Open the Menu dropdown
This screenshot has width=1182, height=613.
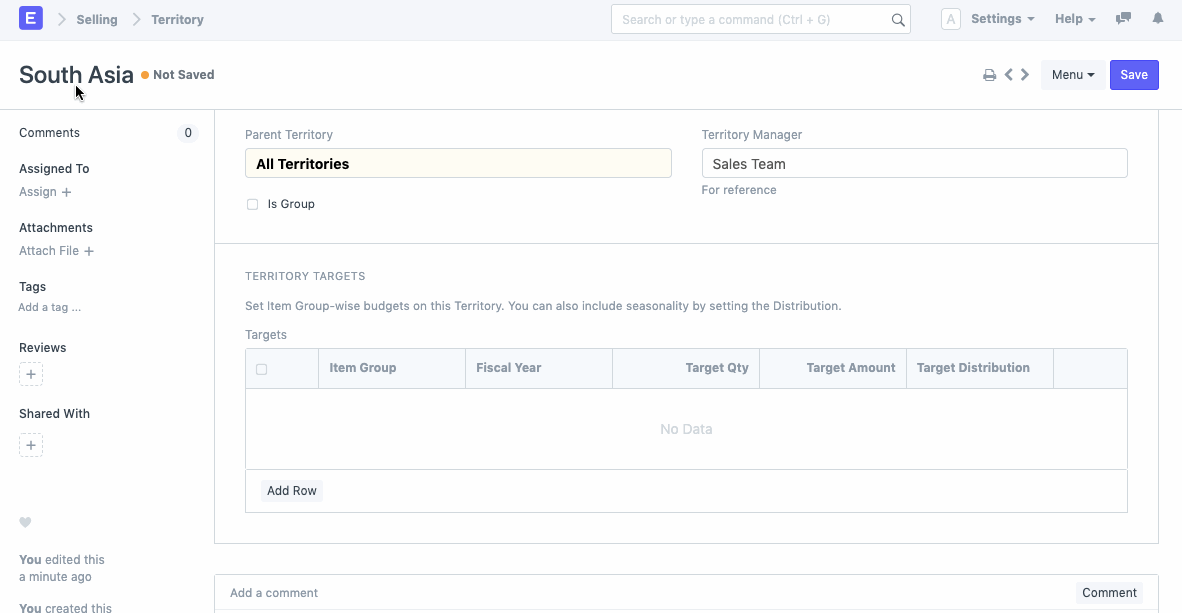(x=1072, y=74)
